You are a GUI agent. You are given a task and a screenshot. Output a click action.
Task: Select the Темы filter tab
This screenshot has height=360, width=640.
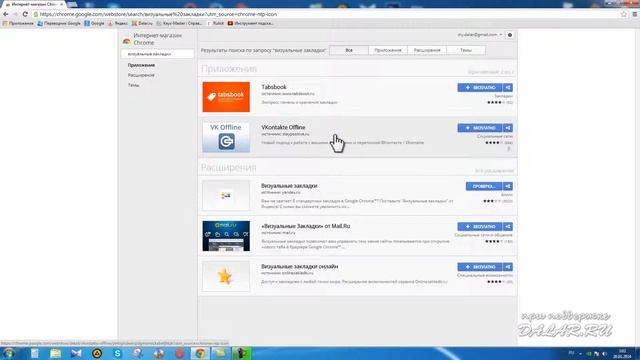point(466,50)
